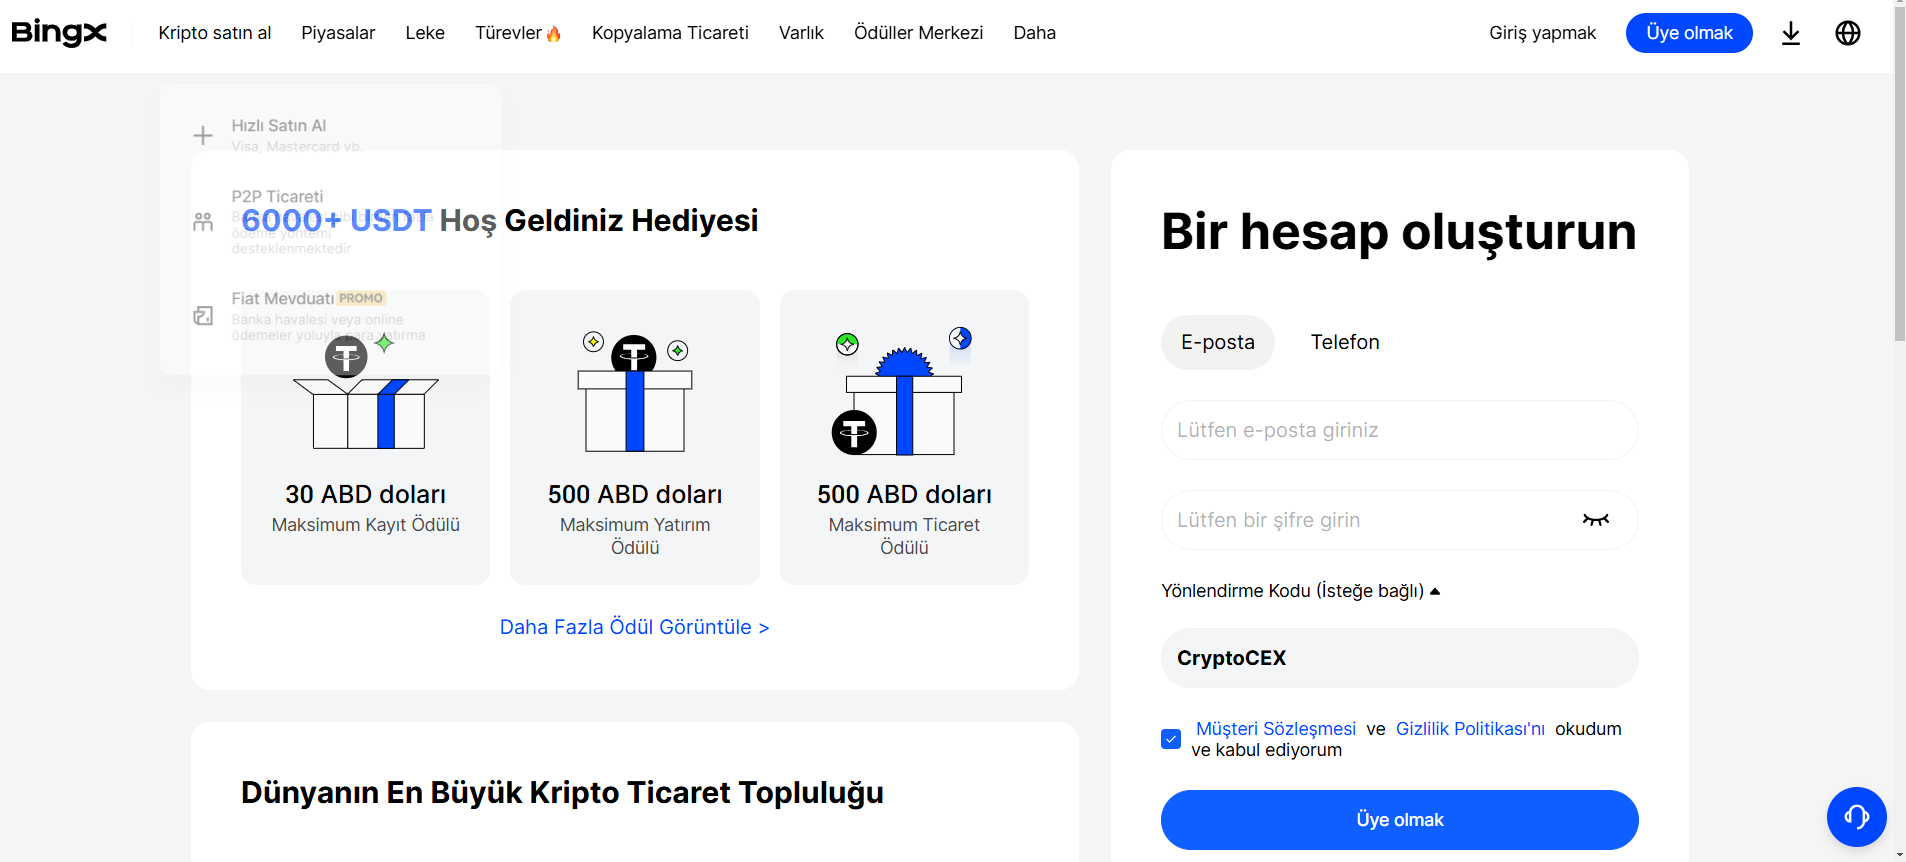The image size is (1906, 862).
Task: Open the customer support headset icon
Action: point(1856,817)
